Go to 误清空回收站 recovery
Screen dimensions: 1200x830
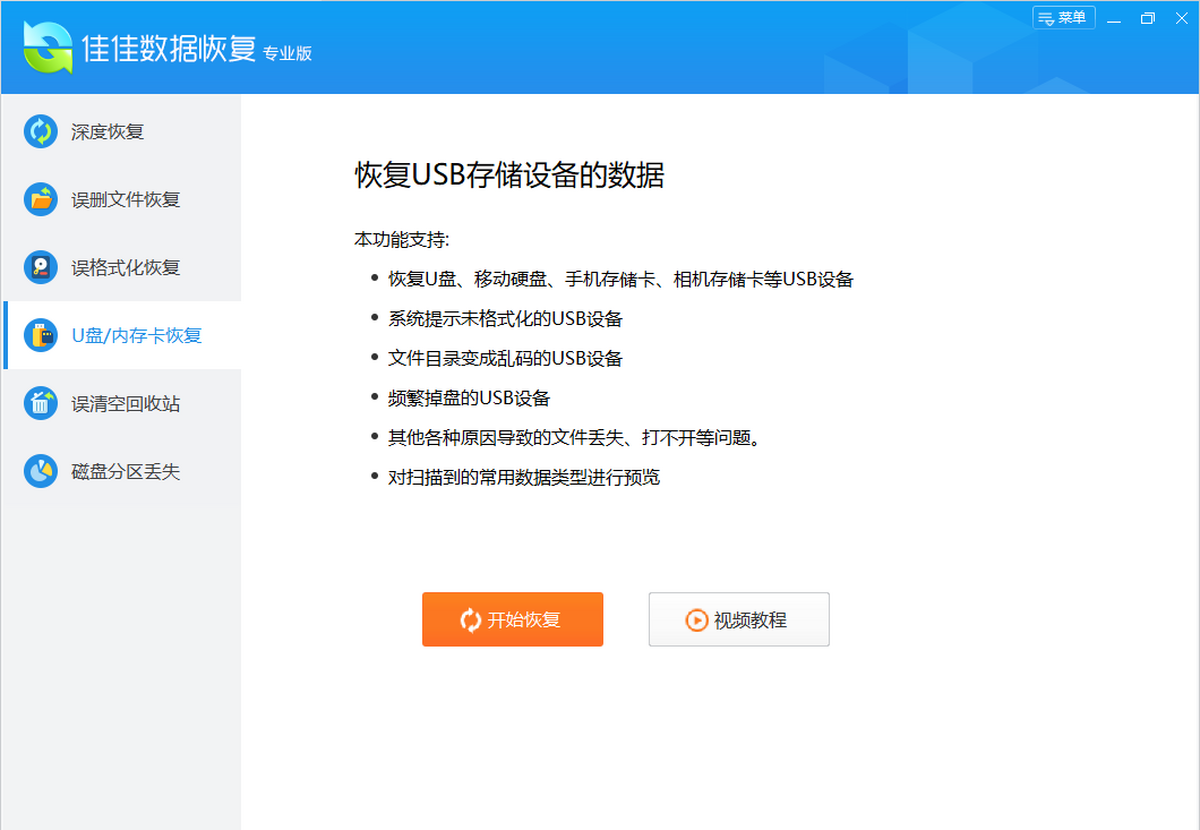(121, 403)
